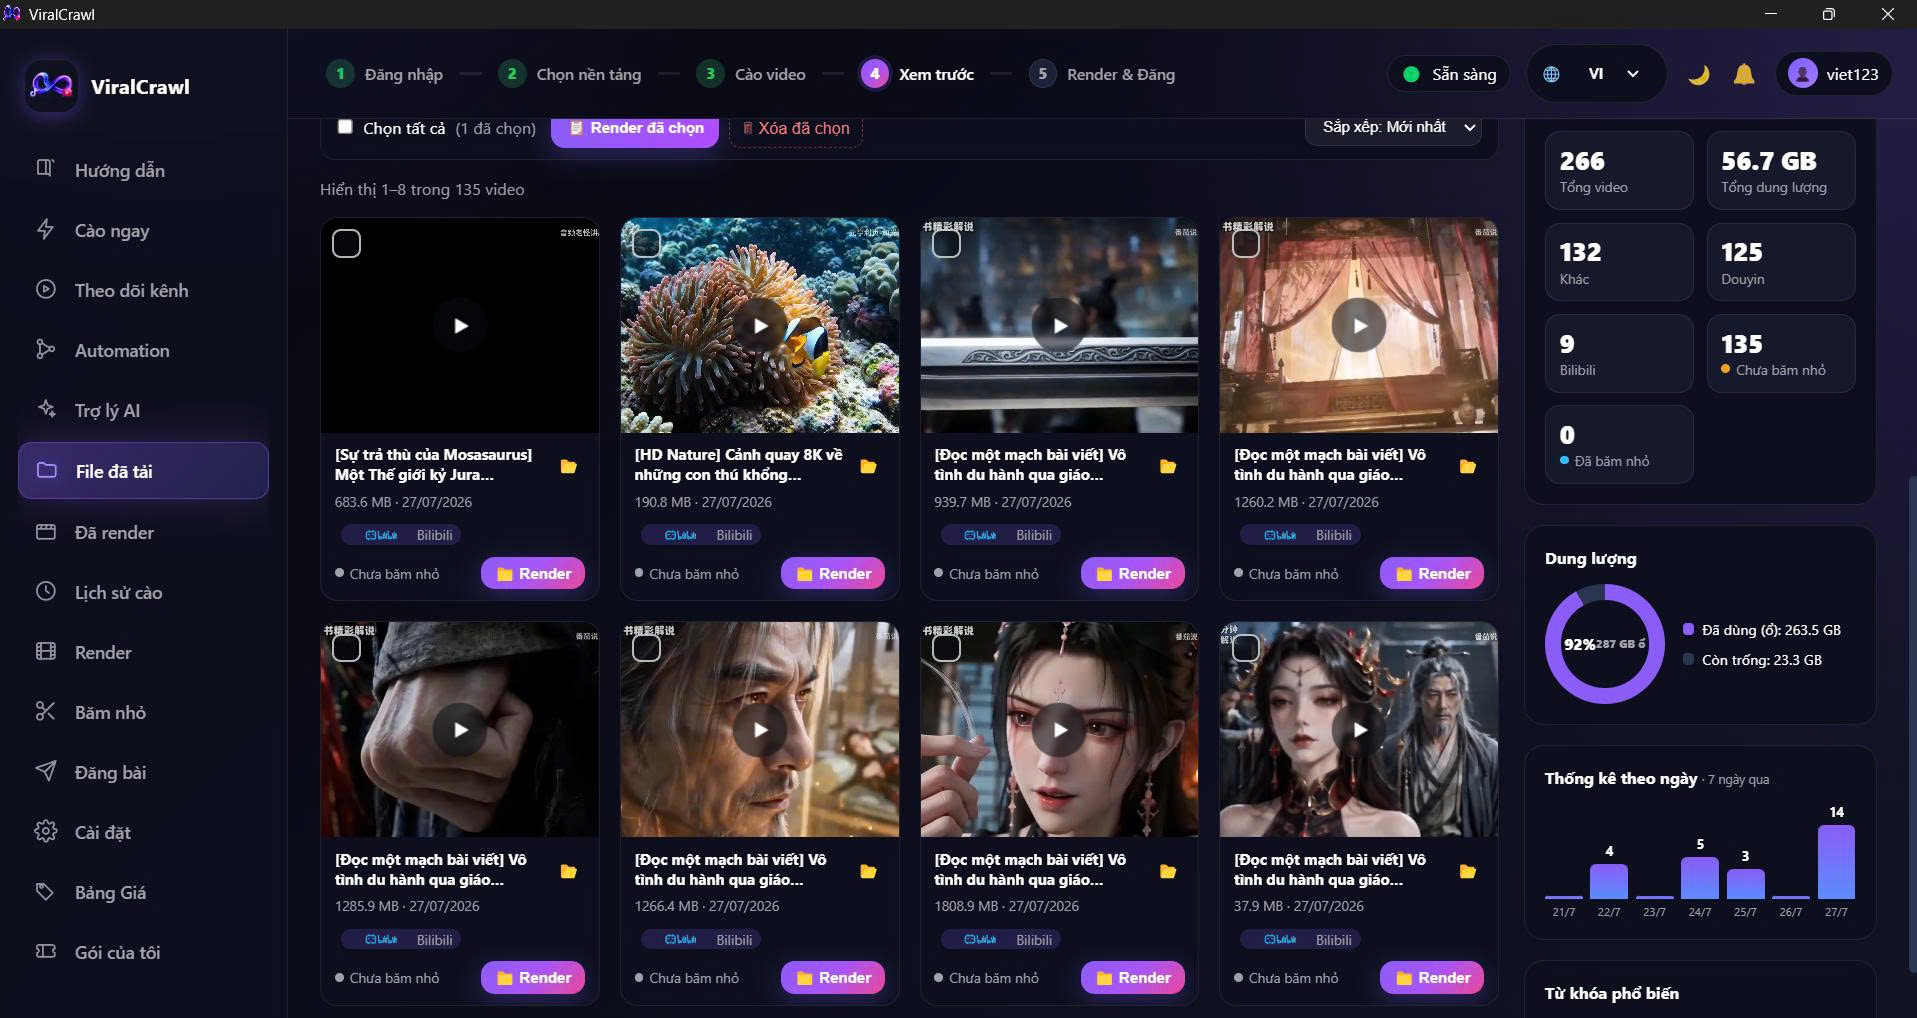Viewport: 1917px width, 1018px height.
Task: Click the 27/7 bar showing 14
Action: pyautogui.click(x=1836, y=861)
